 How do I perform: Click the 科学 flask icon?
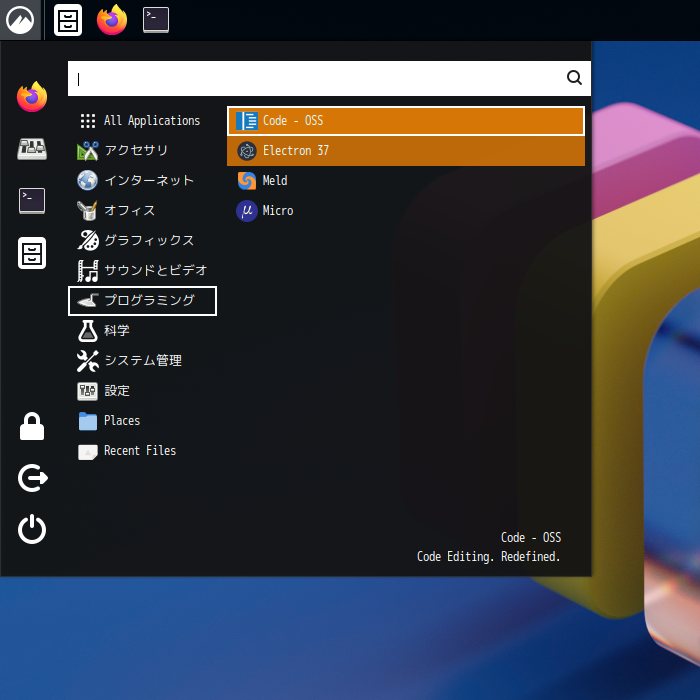tap(88, 331)
